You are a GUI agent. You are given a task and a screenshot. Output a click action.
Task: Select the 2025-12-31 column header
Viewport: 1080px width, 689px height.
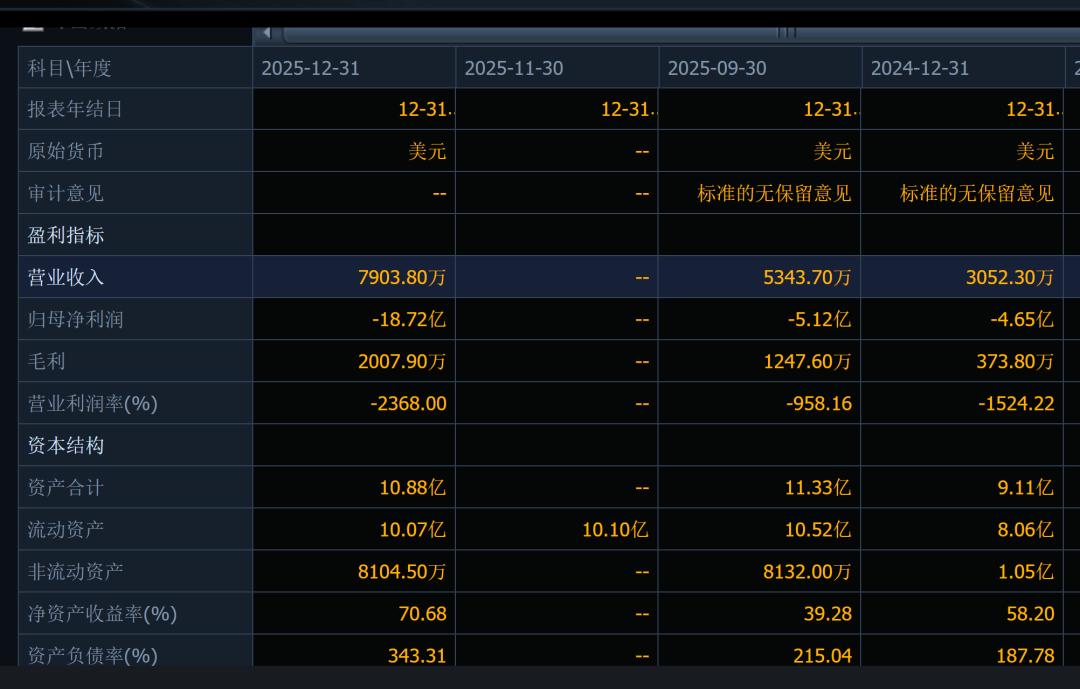pos(310,68)
